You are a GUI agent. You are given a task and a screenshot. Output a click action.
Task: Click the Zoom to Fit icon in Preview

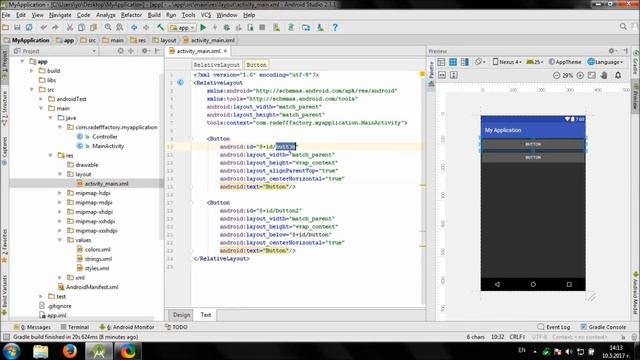pos(592,75)
